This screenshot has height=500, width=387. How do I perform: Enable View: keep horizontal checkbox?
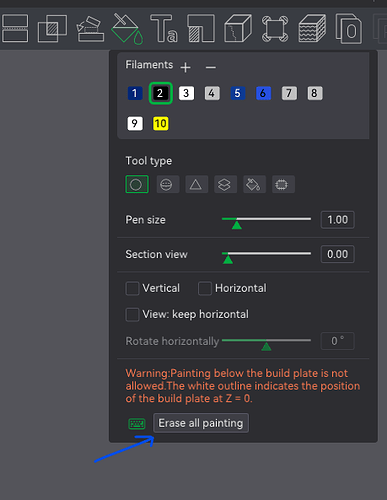tap(132, 314)
